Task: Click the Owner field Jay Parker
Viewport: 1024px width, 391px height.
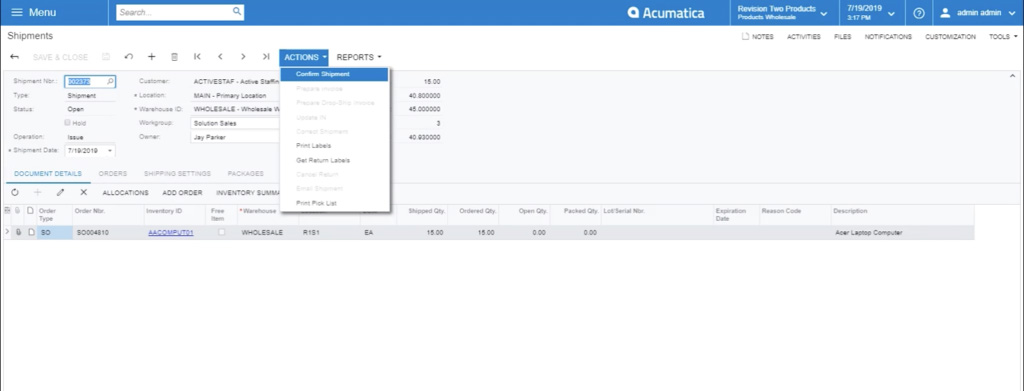Action: tap(236, 137)
